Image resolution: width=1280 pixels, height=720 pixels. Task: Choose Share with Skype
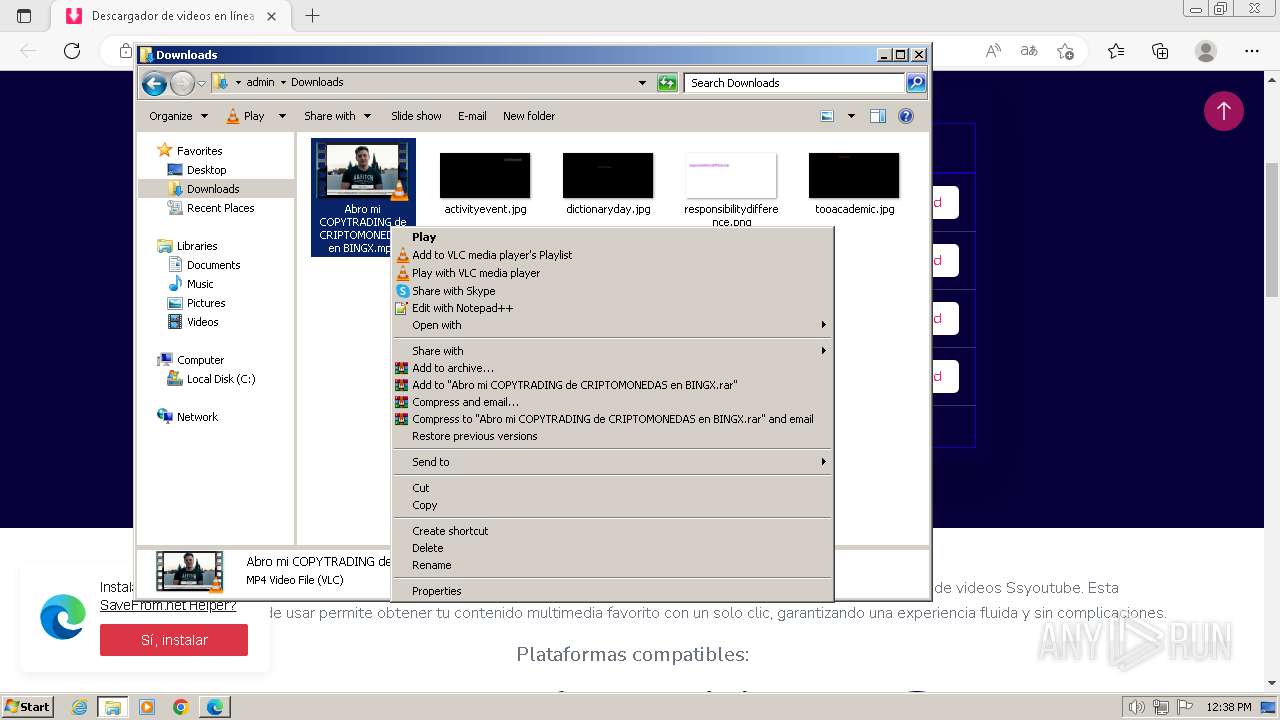612,291
